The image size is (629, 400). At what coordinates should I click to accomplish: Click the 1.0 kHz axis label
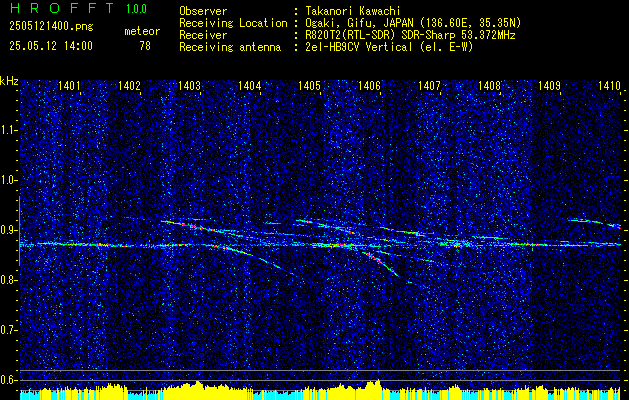pos(8,180)
